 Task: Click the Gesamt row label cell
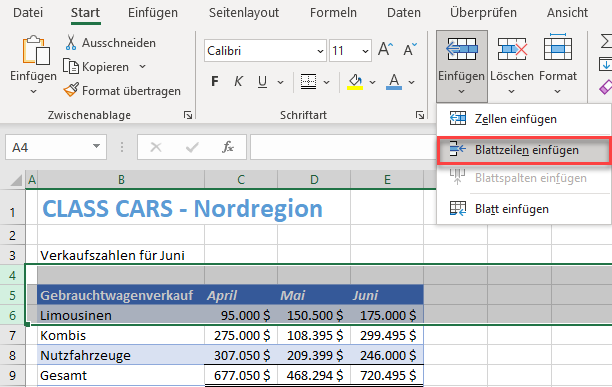(x=121, y=375)
